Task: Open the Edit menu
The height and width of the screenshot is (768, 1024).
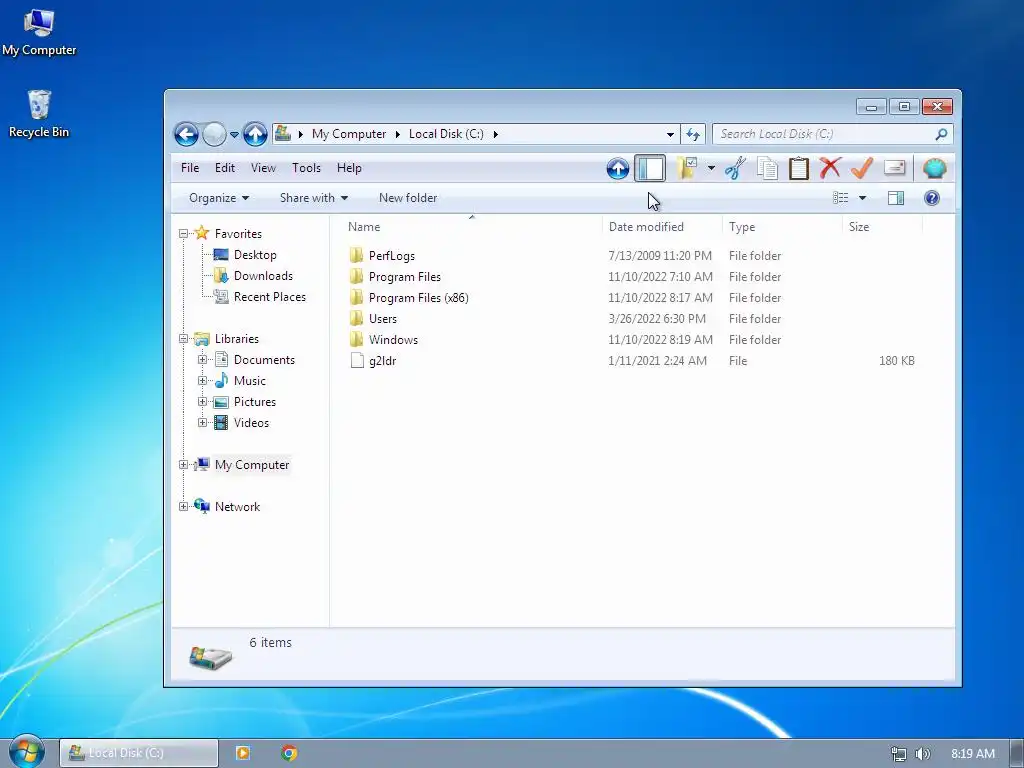Action: [225, 168]
